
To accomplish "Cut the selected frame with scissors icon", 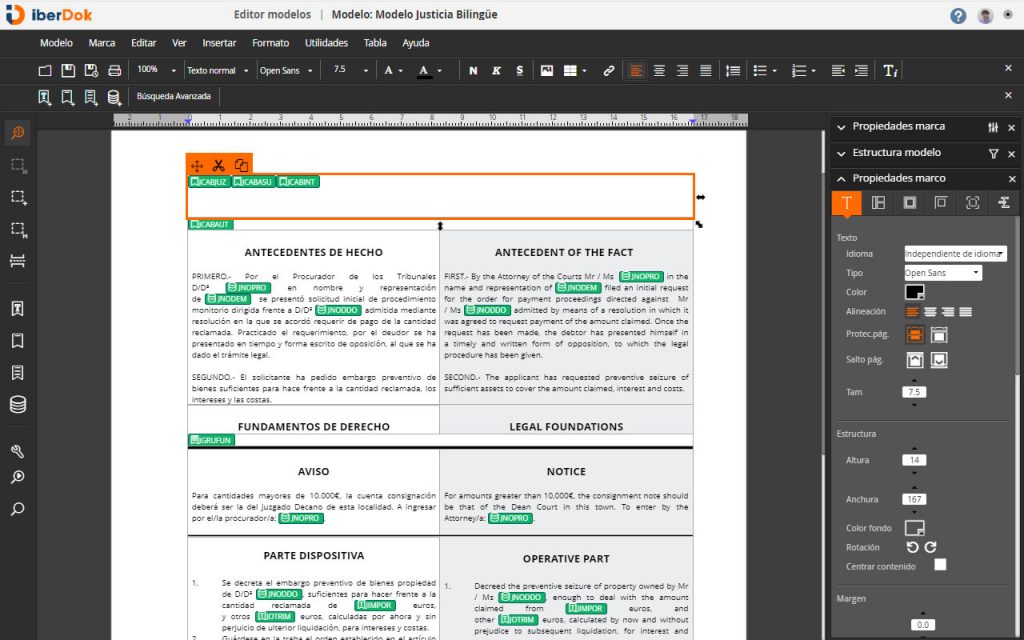I will 219,166.
